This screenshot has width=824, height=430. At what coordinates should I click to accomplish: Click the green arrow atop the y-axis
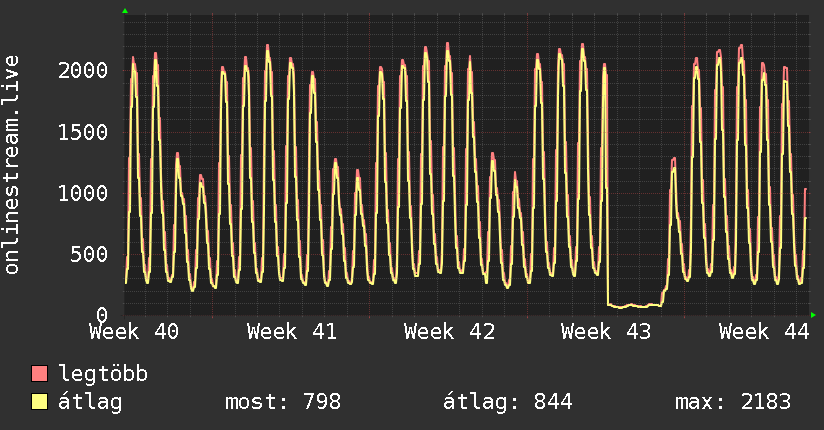(x=125, y=11)
